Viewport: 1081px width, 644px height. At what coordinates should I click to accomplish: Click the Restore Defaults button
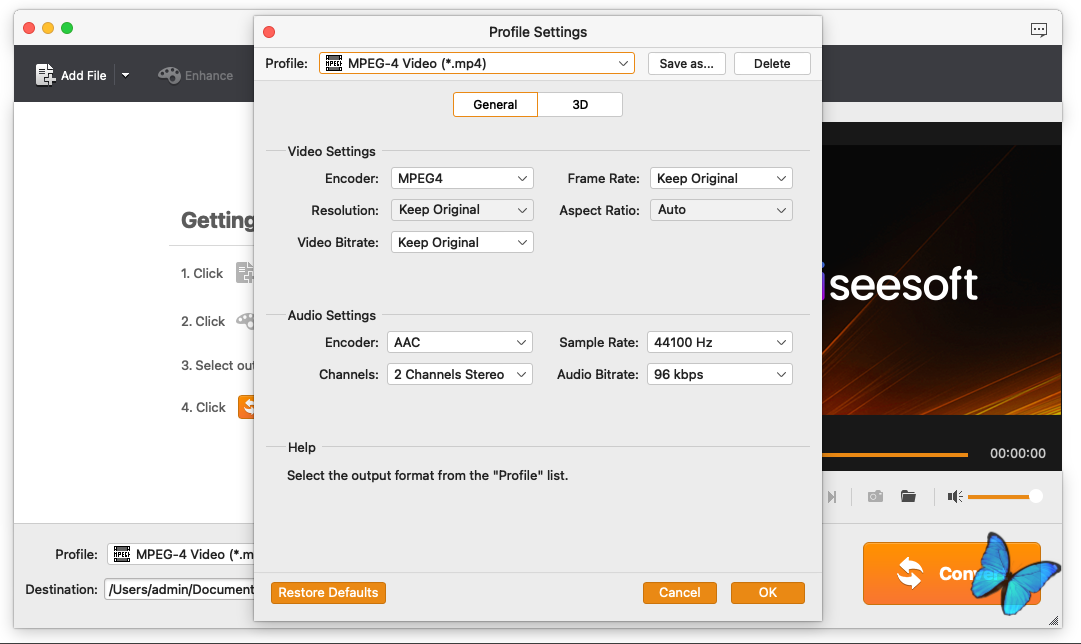point(328,592)
